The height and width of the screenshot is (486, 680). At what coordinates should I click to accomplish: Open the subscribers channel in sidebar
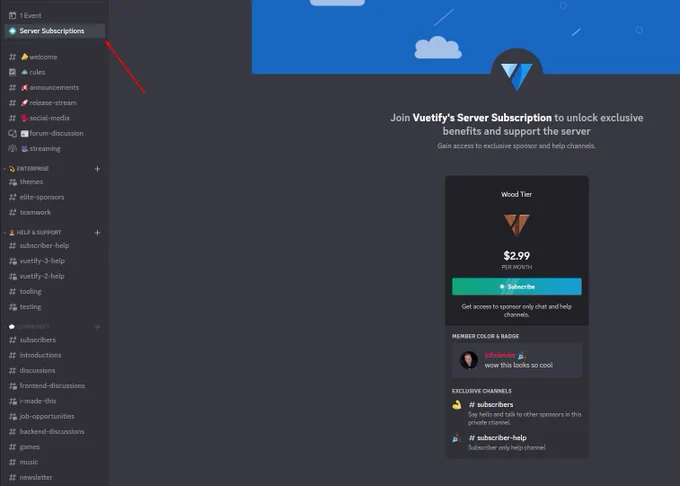click(54, 340)
